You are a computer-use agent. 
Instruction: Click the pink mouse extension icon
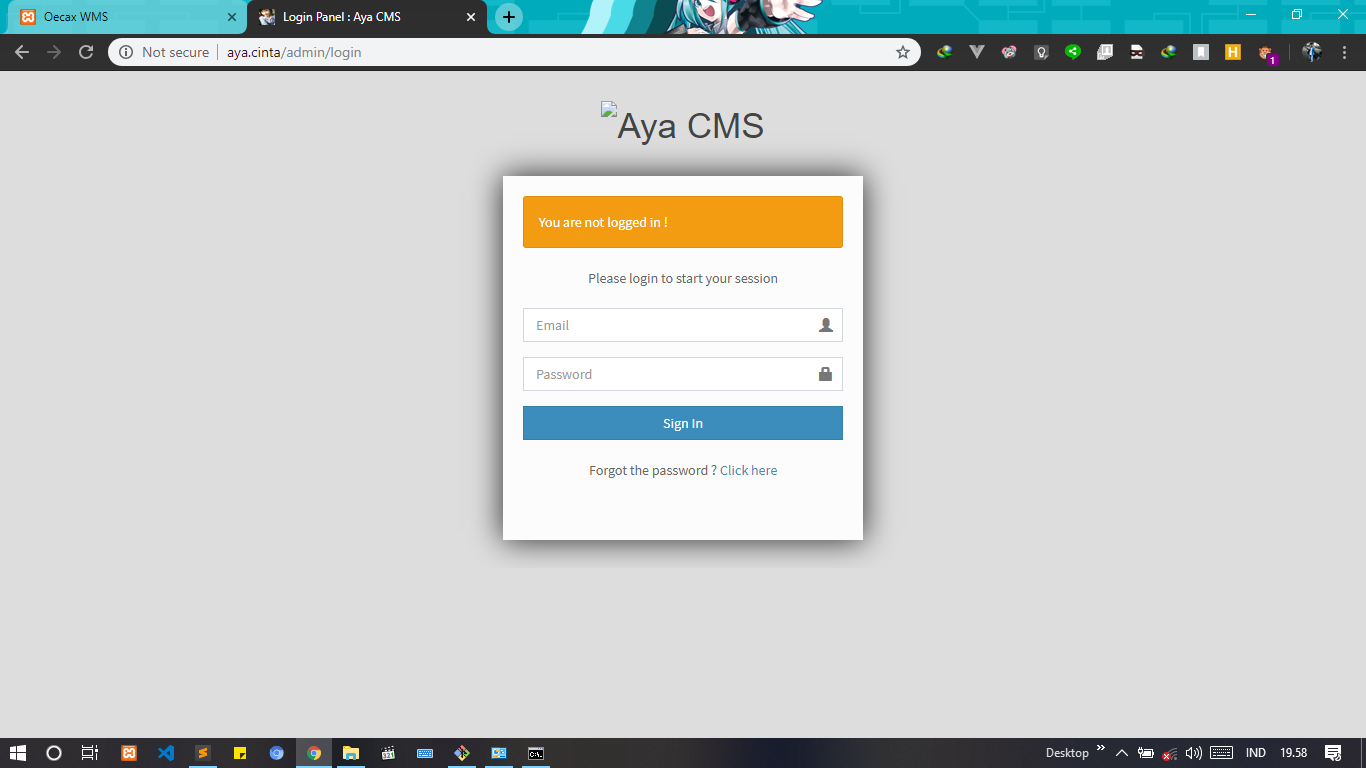1009,52
